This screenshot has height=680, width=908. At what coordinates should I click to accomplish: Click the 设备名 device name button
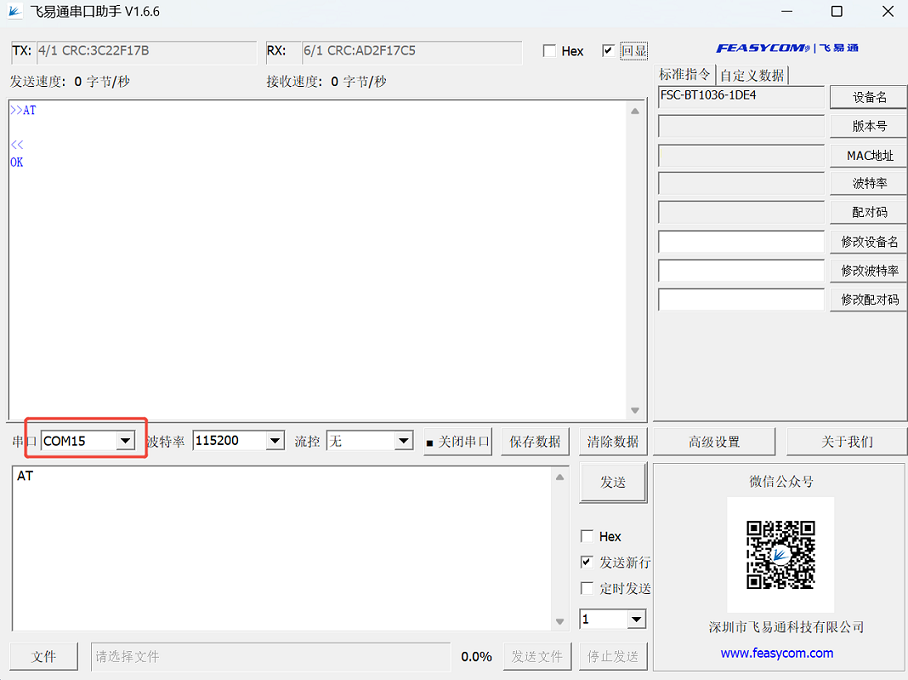(x=868, y=97)
